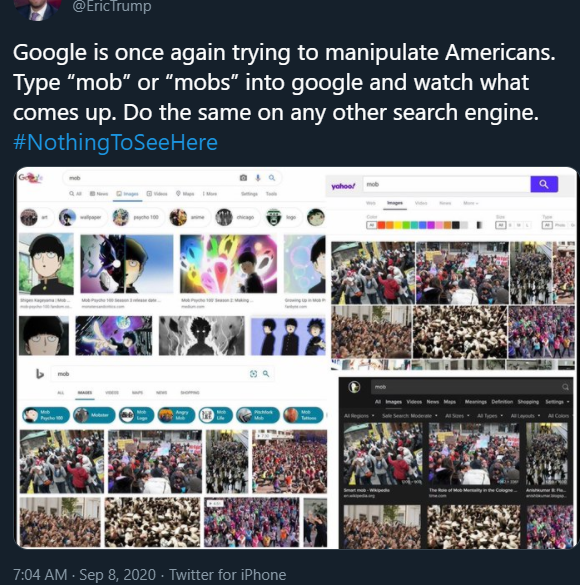Pick the red color in Yahoo filter
The width and height of the screenshot is (580, 585).
(x=381, y=225)
